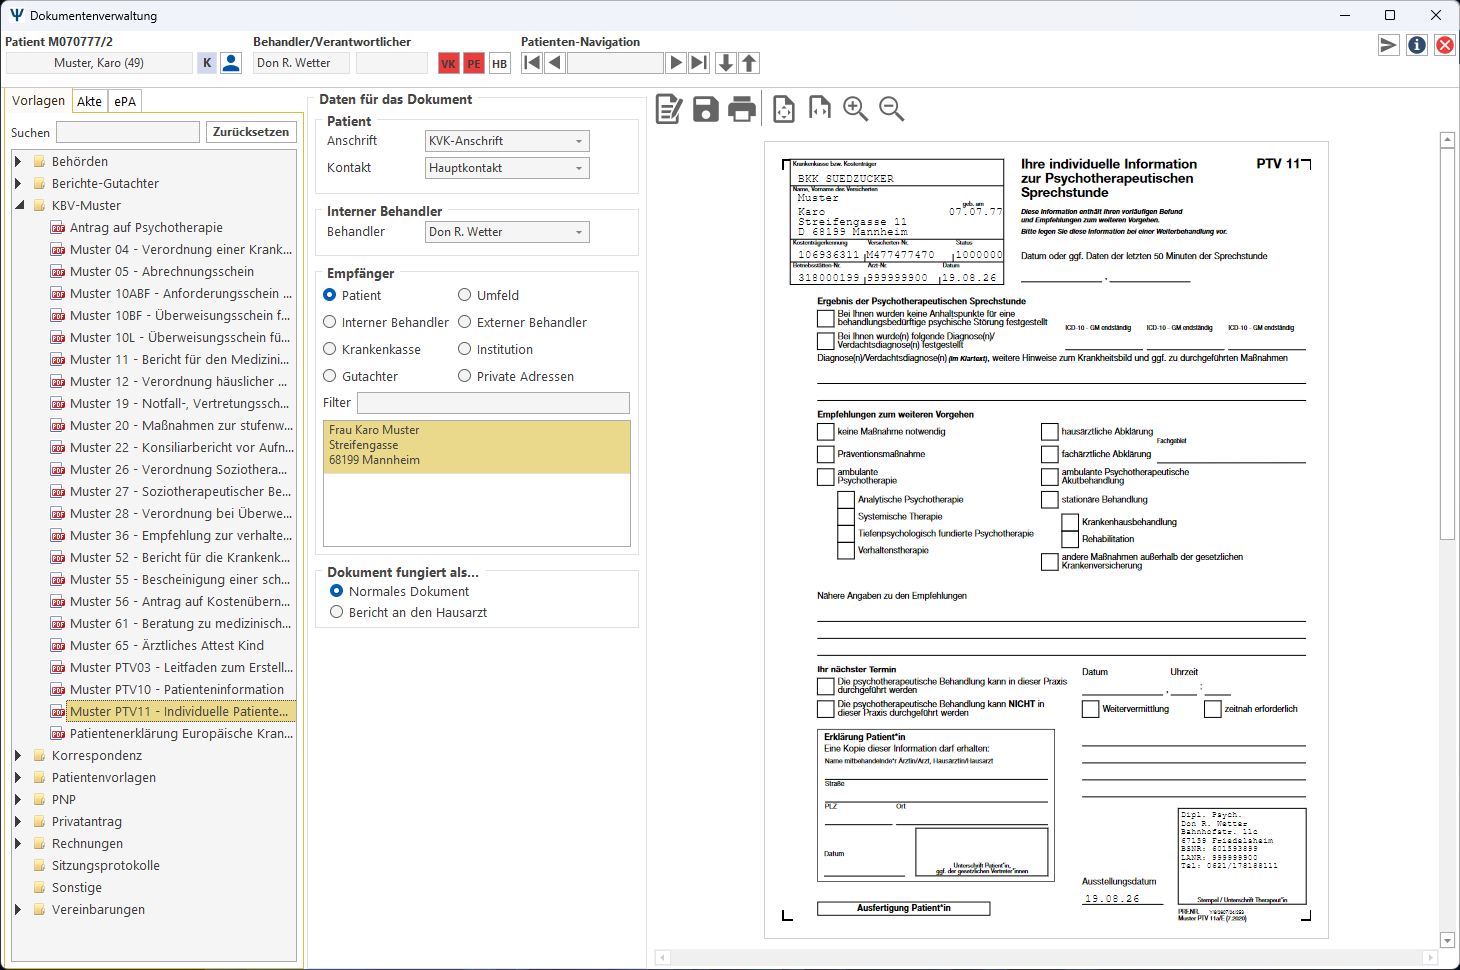Jump to first patient in navigation
Screen dimensions: 1460x970
pyautogui.click(x=533, y=63)
